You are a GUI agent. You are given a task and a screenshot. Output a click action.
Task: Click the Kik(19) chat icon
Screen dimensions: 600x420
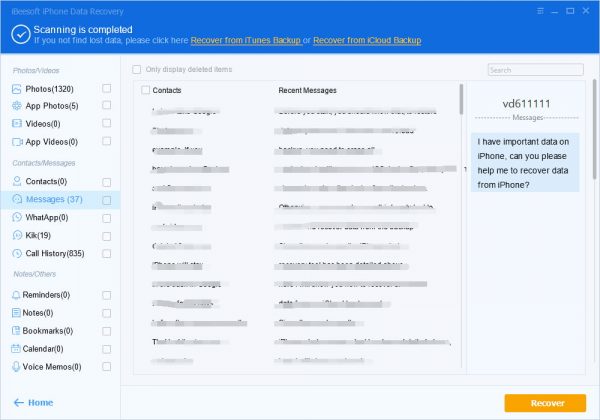point(17,235)
